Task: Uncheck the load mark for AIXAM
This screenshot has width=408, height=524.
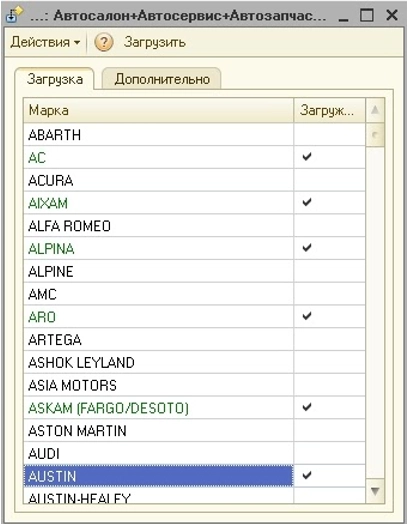Action: (307, 202)
